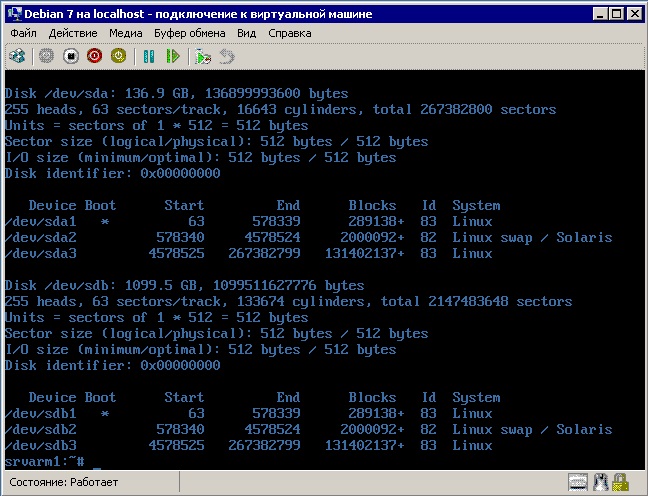Click '136899993600 bytes' value

(x=276, y=93)
